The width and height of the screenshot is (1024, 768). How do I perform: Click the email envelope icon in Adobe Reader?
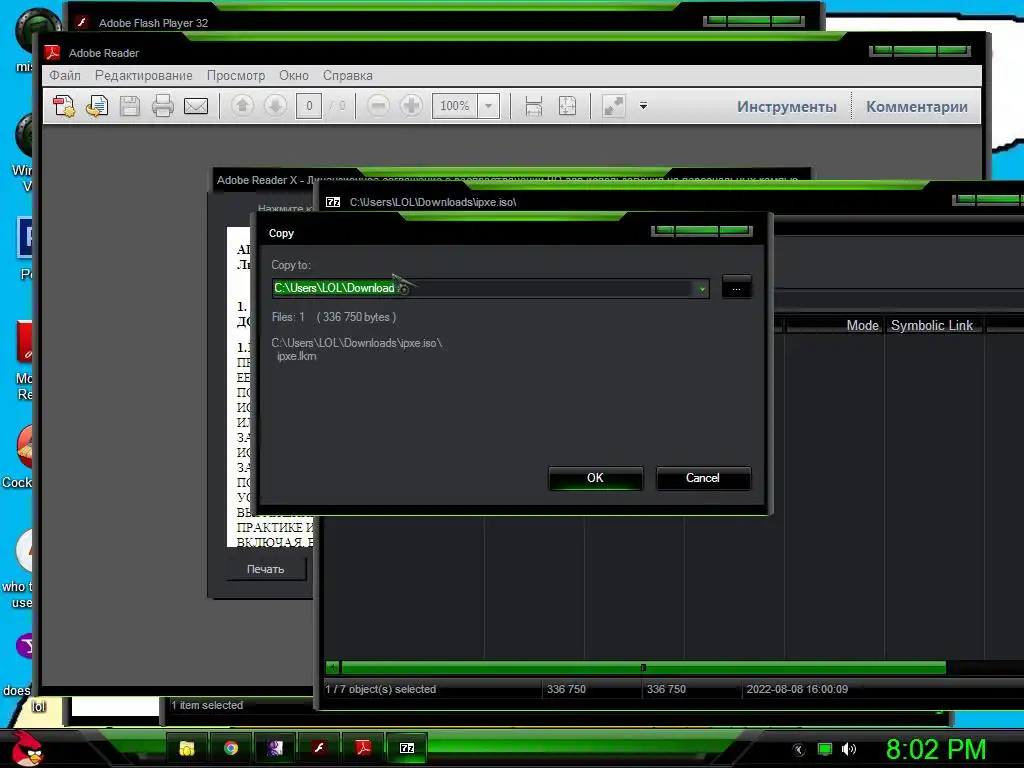(196, 106)
